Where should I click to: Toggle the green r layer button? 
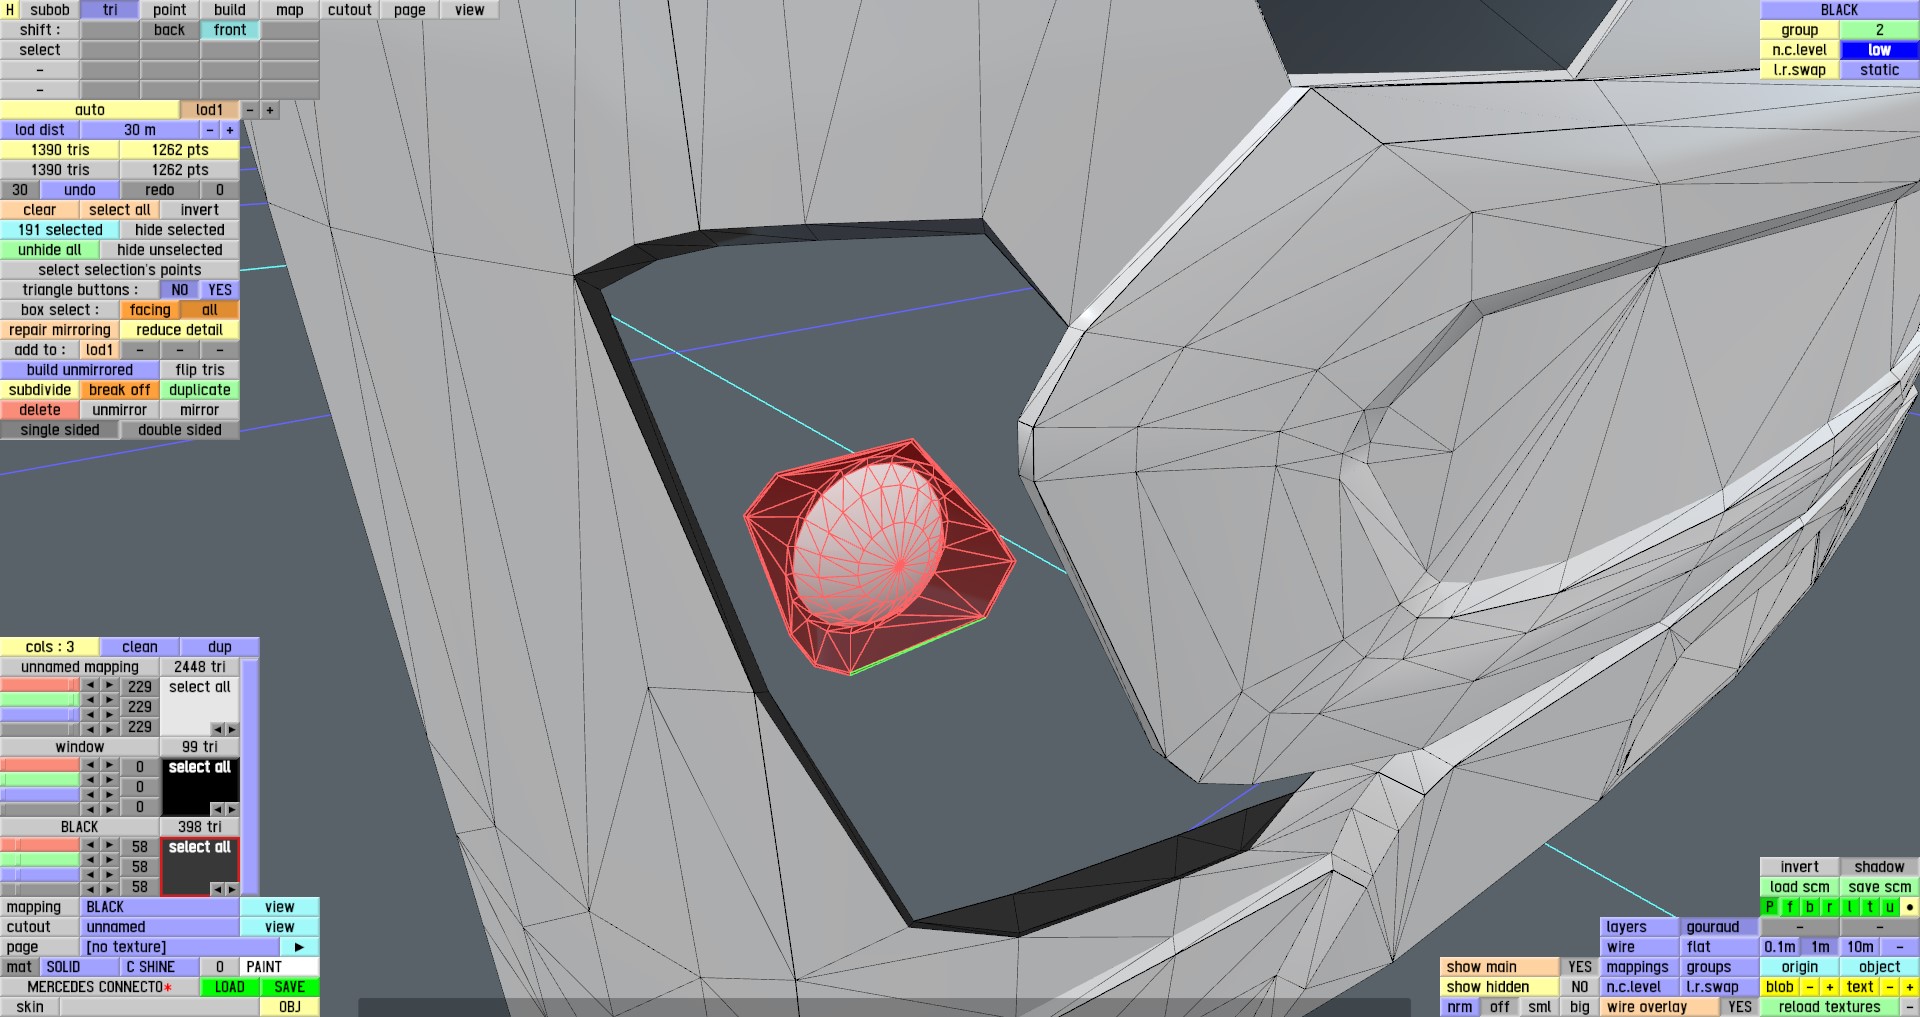pyautogui.click(x=1830, y=907)
